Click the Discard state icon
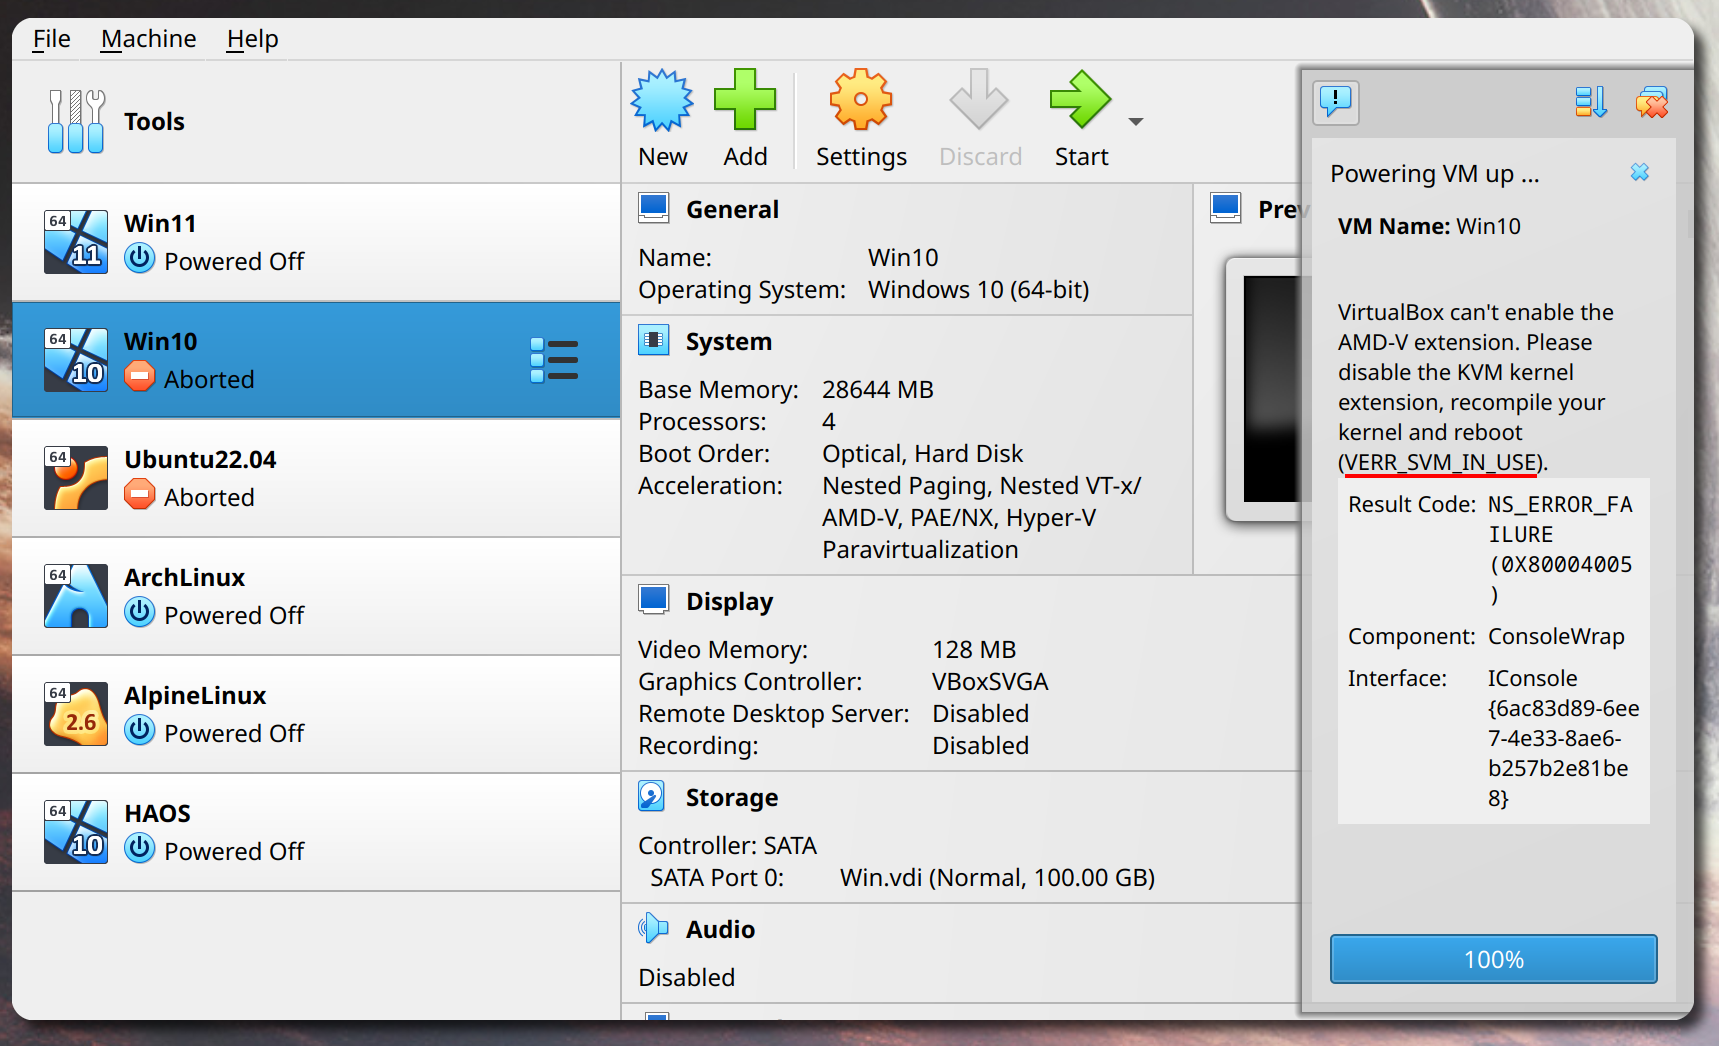Viewport: 1719px width, 1046px height. tap(979, 100)
